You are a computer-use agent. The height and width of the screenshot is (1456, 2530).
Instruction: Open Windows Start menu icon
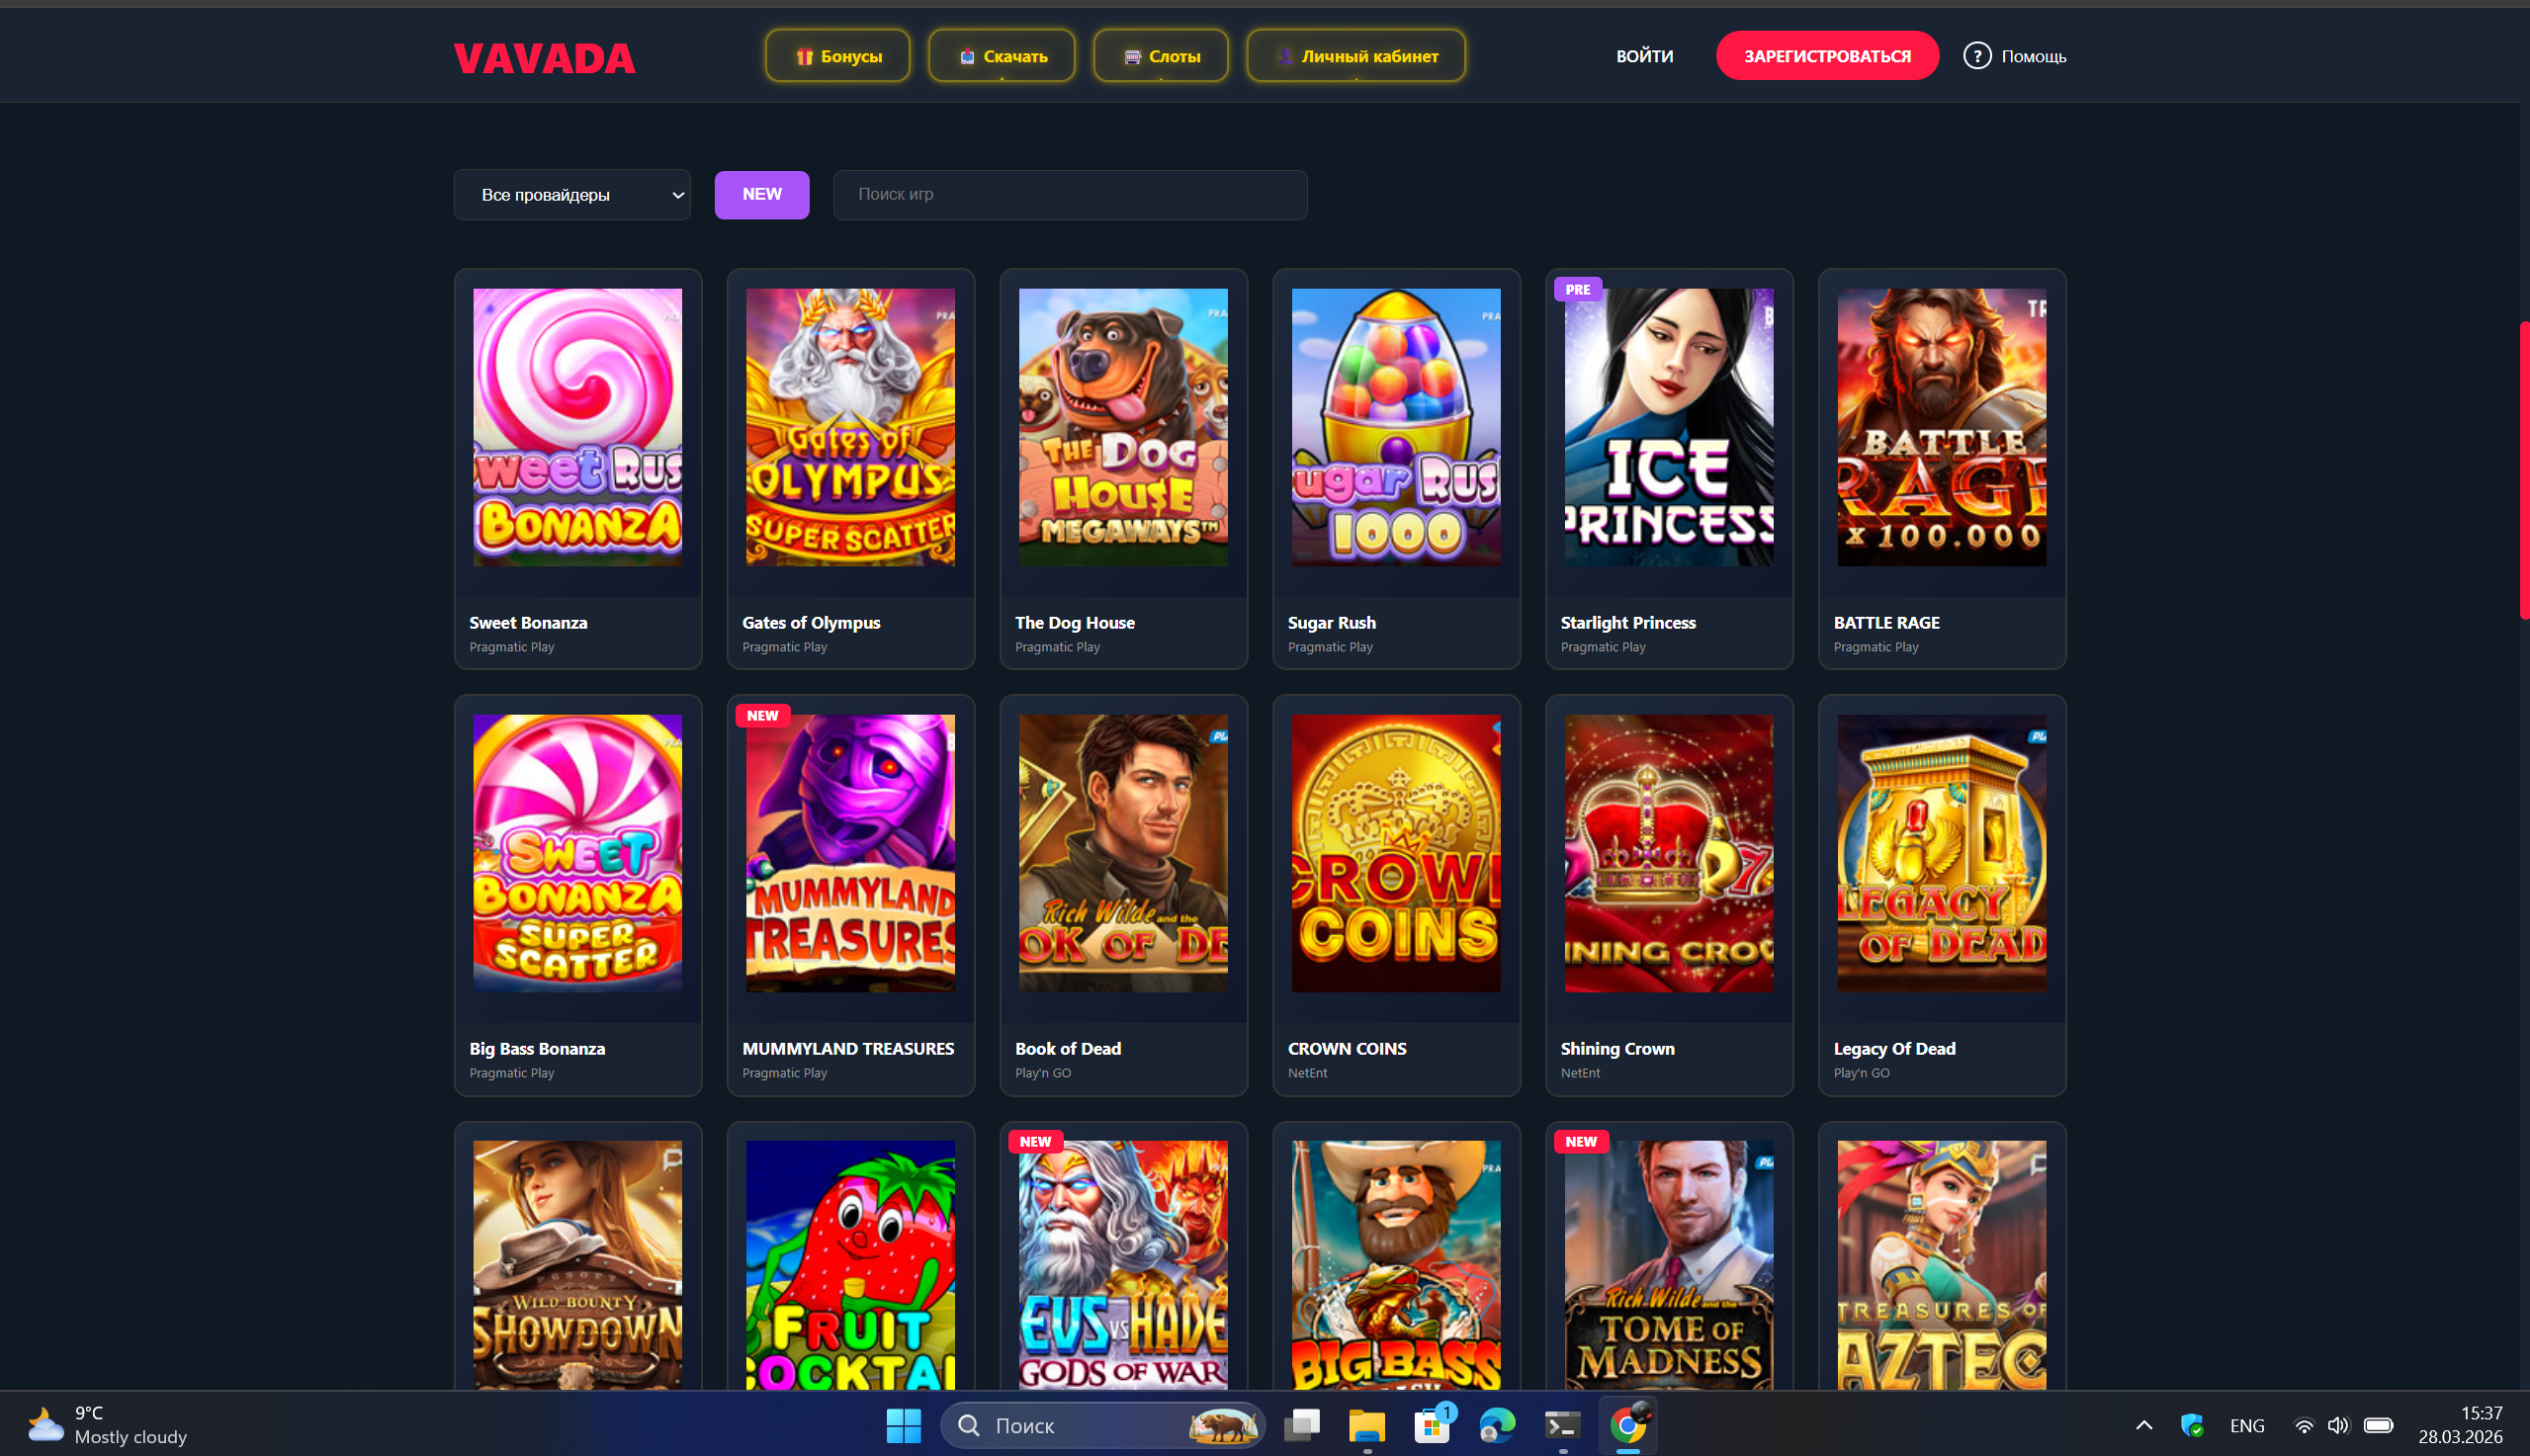(x=903, y=1425)
